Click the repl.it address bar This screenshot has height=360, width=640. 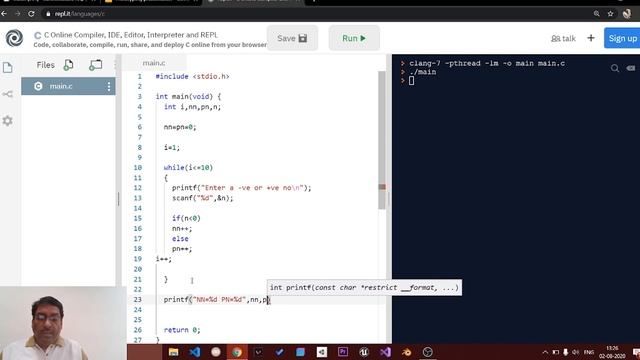coord(79,13)
